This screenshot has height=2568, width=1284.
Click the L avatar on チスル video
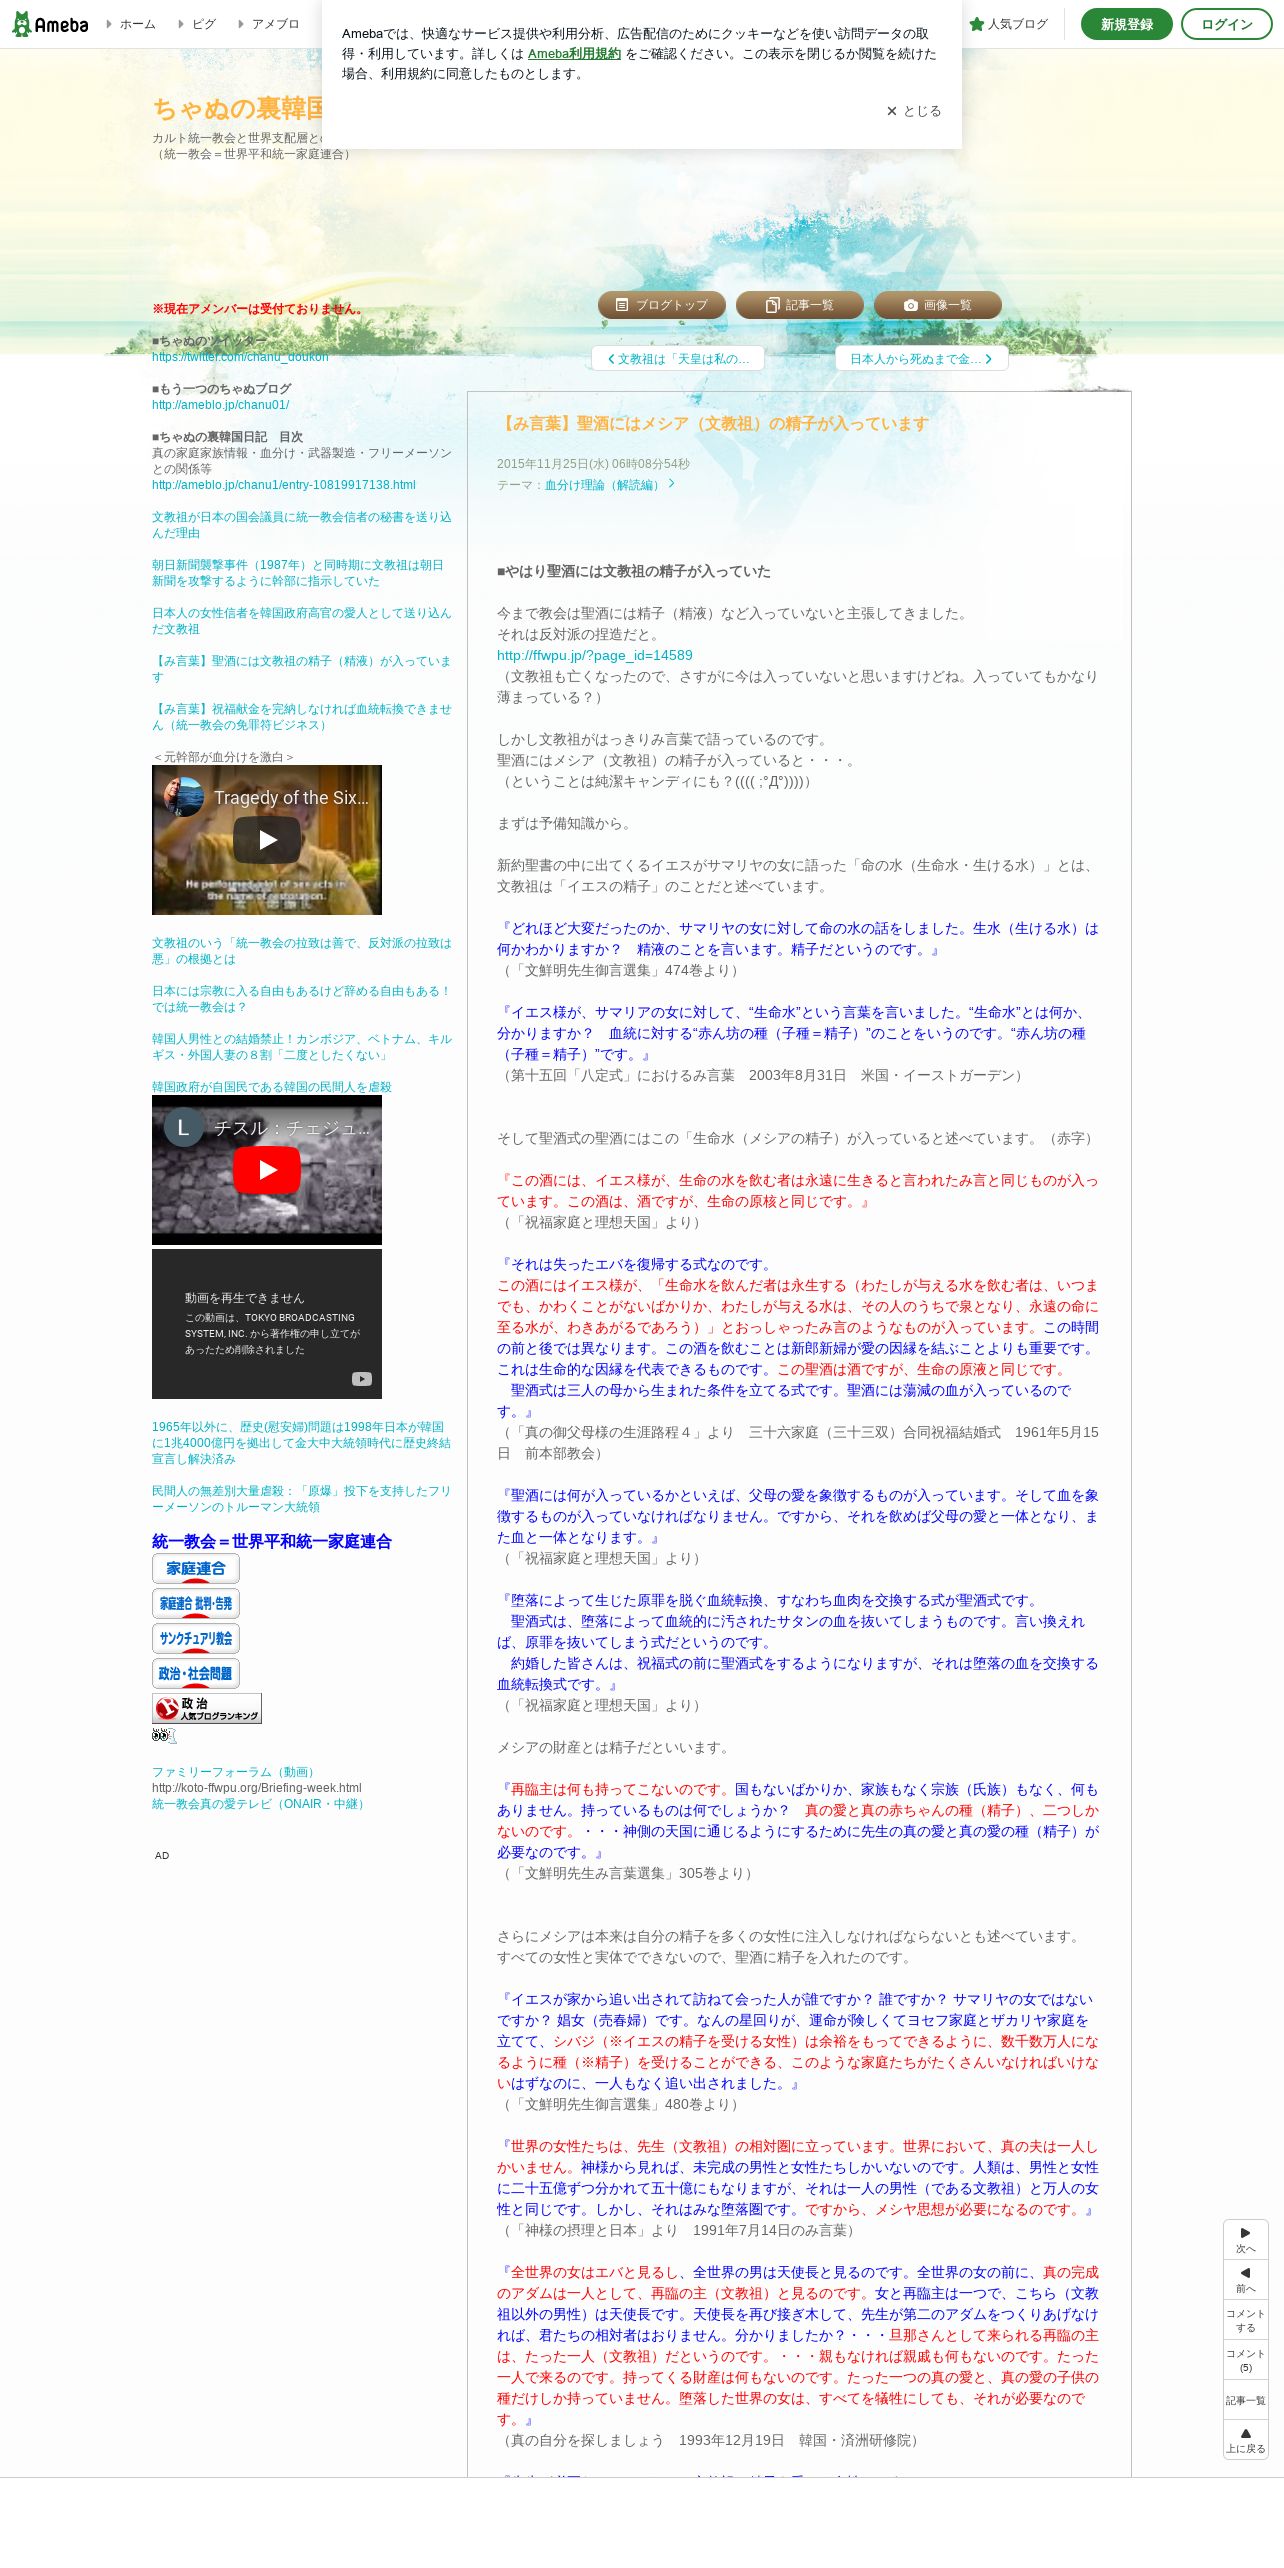click(184, 1127)
